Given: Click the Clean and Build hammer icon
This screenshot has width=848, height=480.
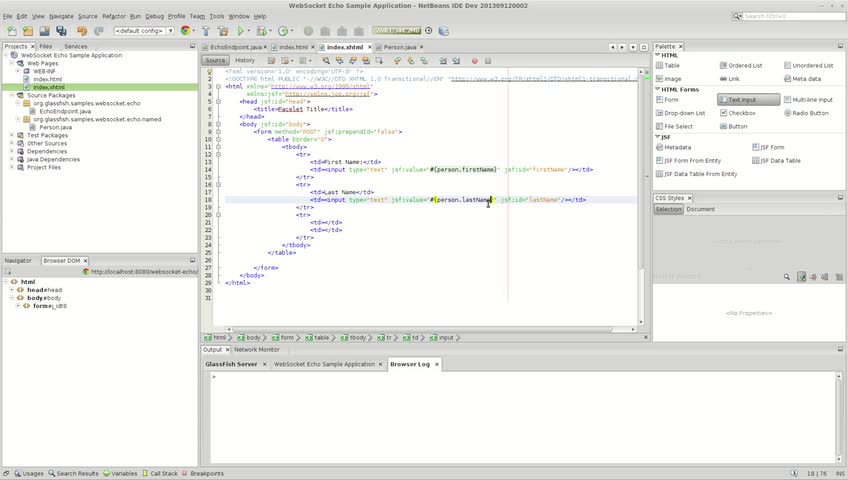Looking at the screenshot, I should pyautogui.click(x=223, y=31).
